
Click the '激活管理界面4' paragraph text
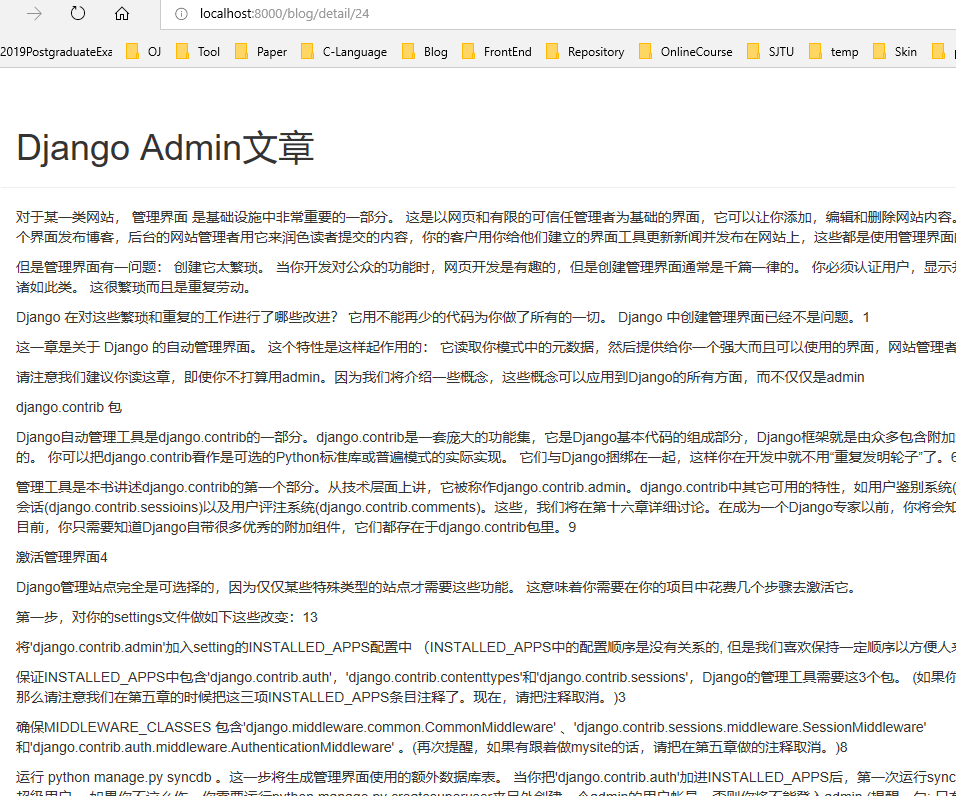click(x=62, y=557)
